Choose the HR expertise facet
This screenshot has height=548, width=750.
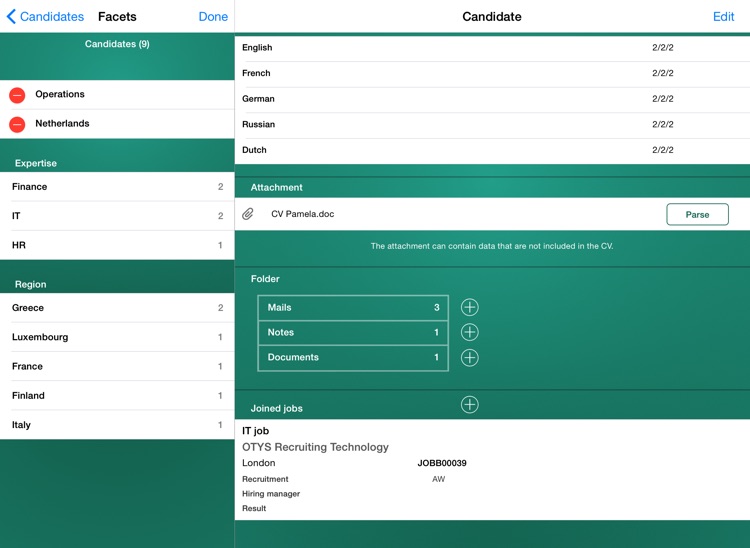(117, 245)
